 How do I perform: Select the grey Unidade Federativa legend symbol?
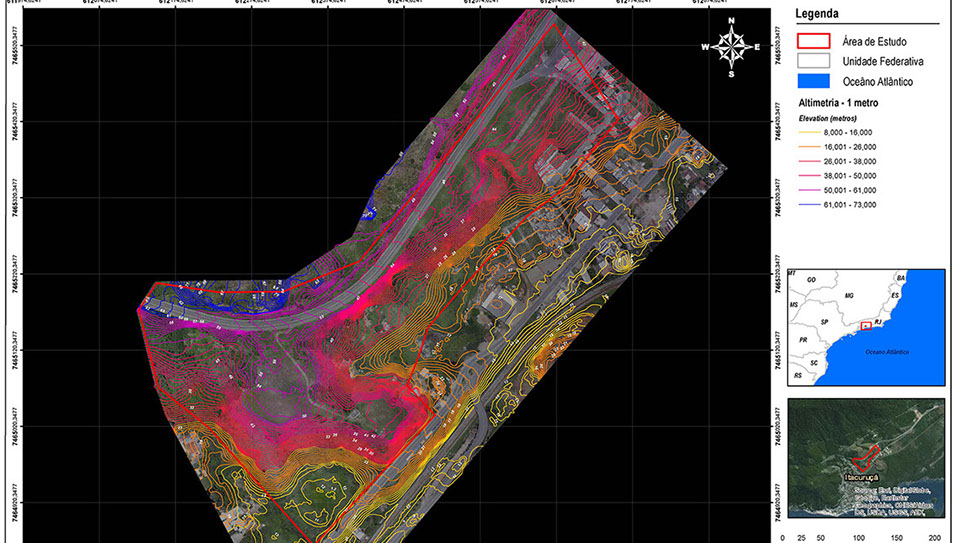(813, 62)
